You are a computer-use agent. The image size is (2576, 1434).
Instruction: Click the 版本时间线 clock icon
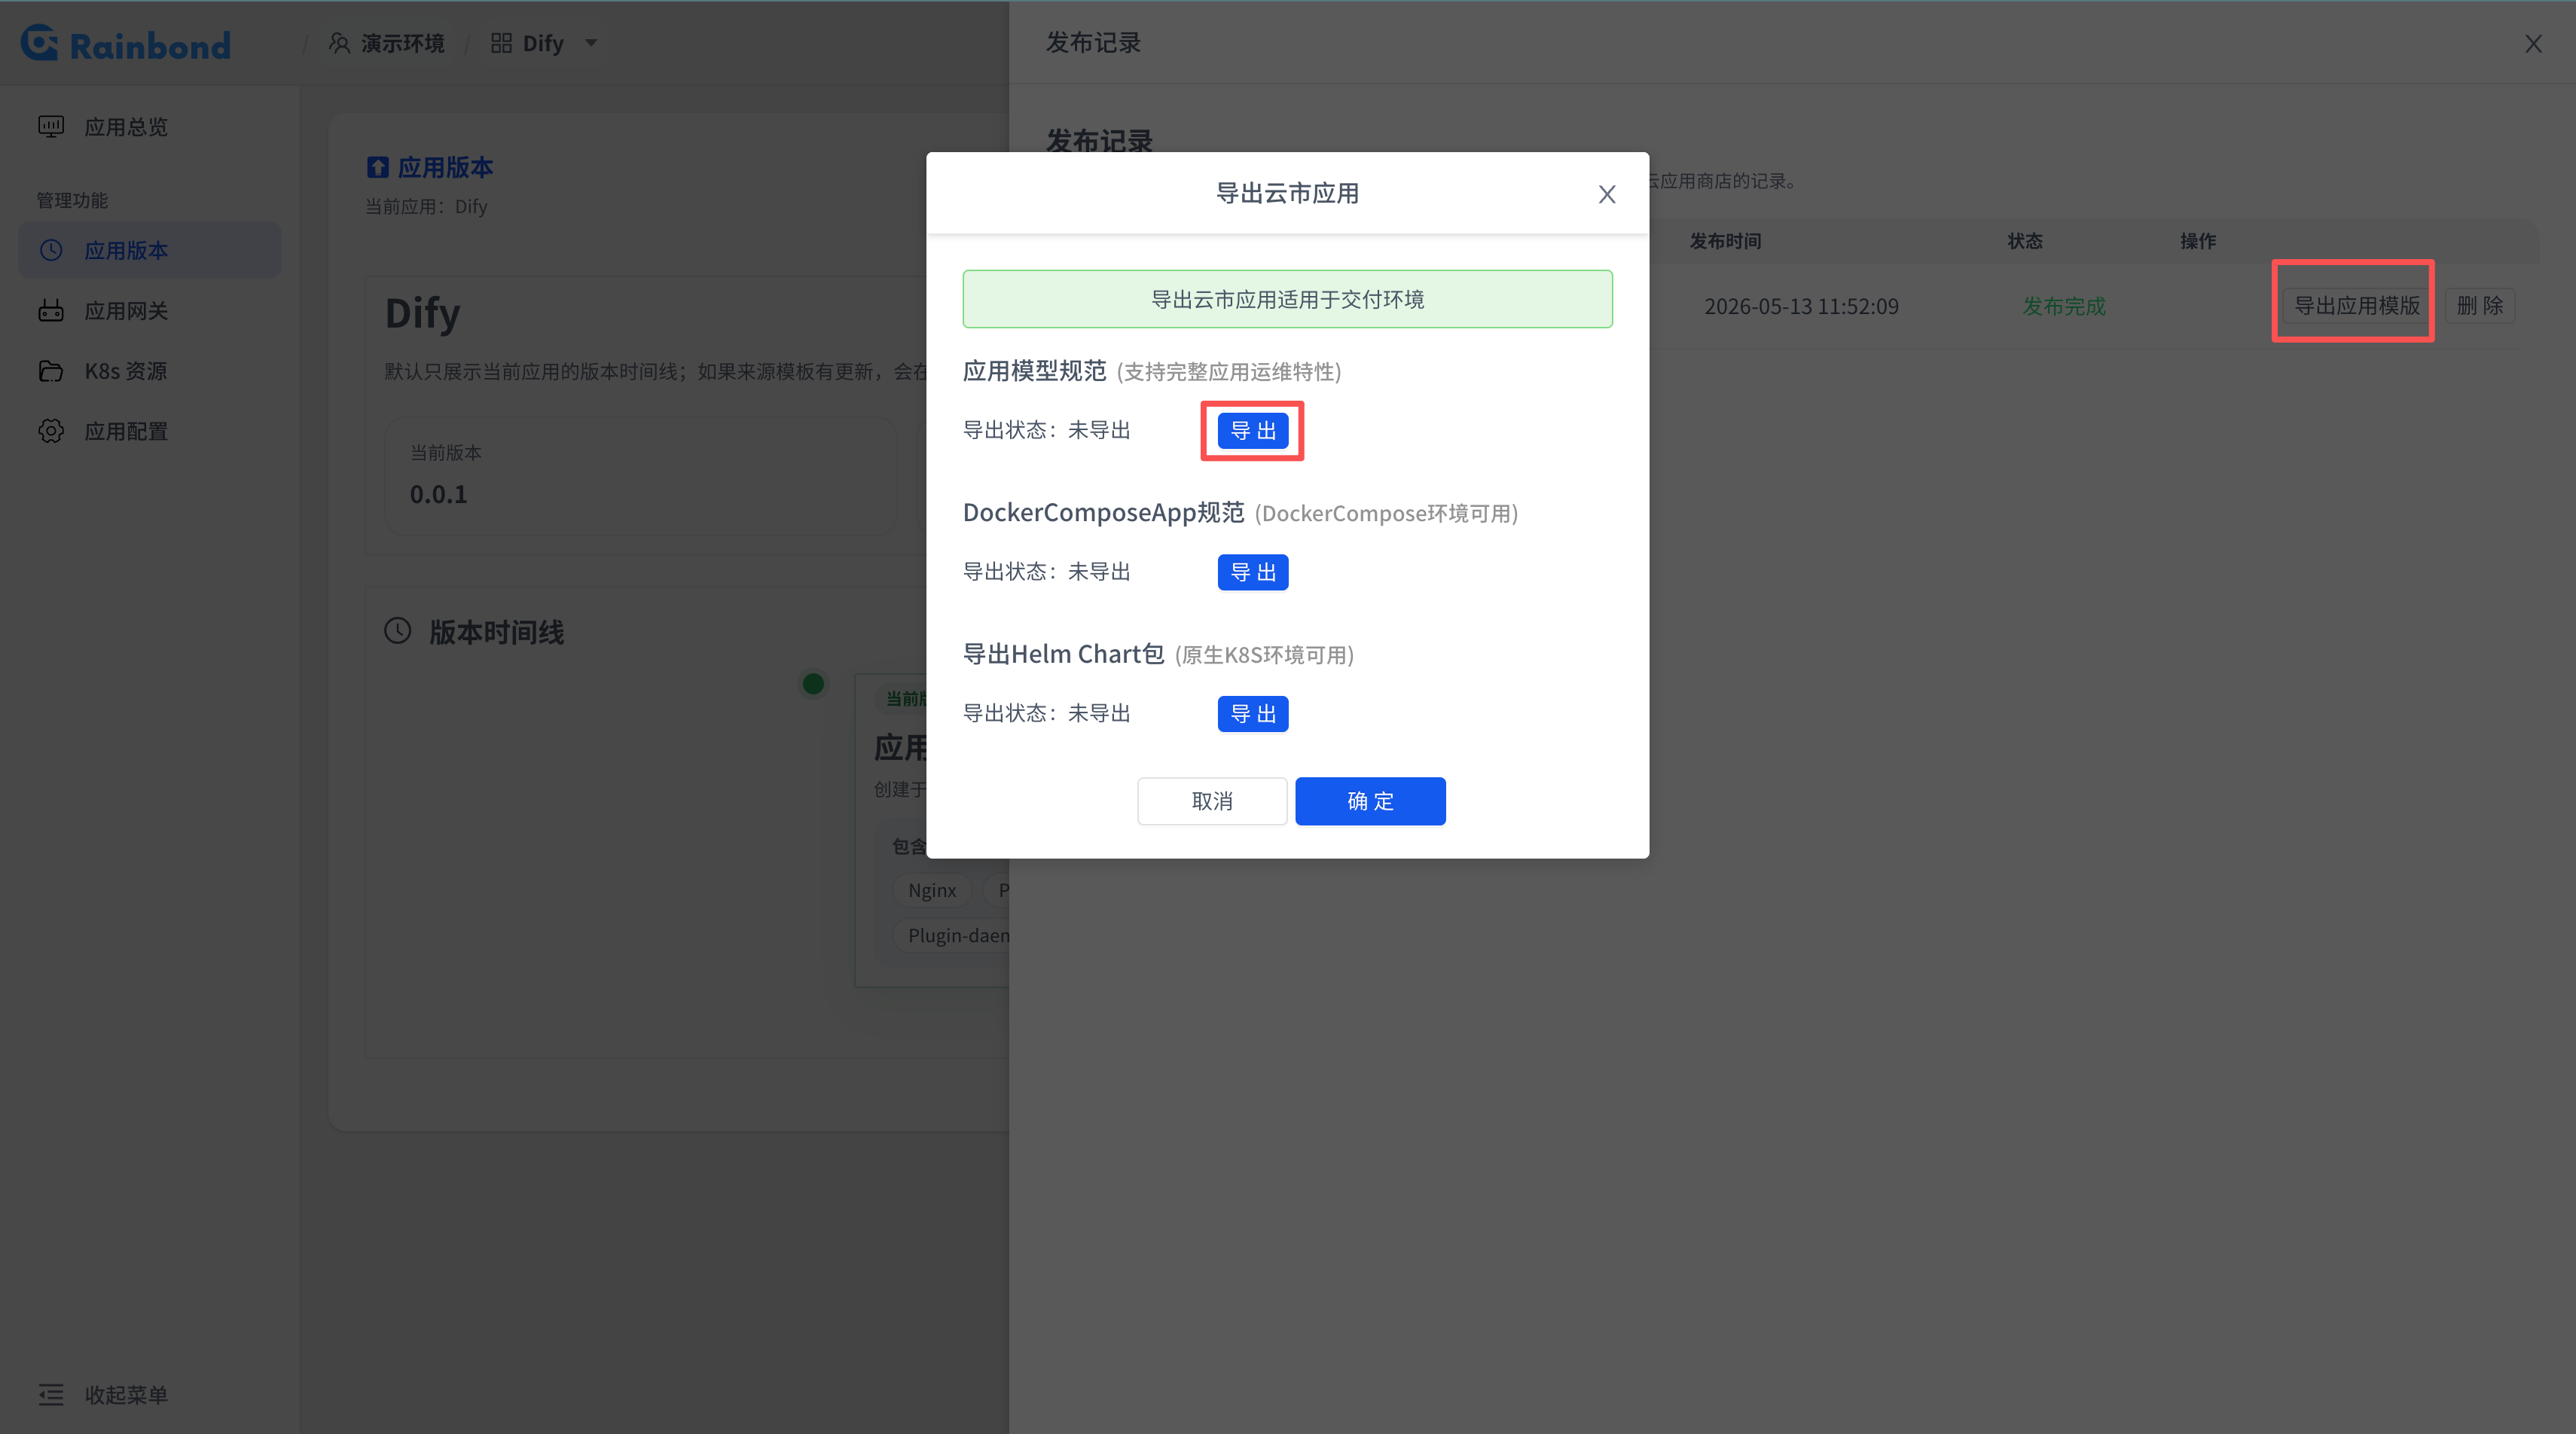(398, 631)
